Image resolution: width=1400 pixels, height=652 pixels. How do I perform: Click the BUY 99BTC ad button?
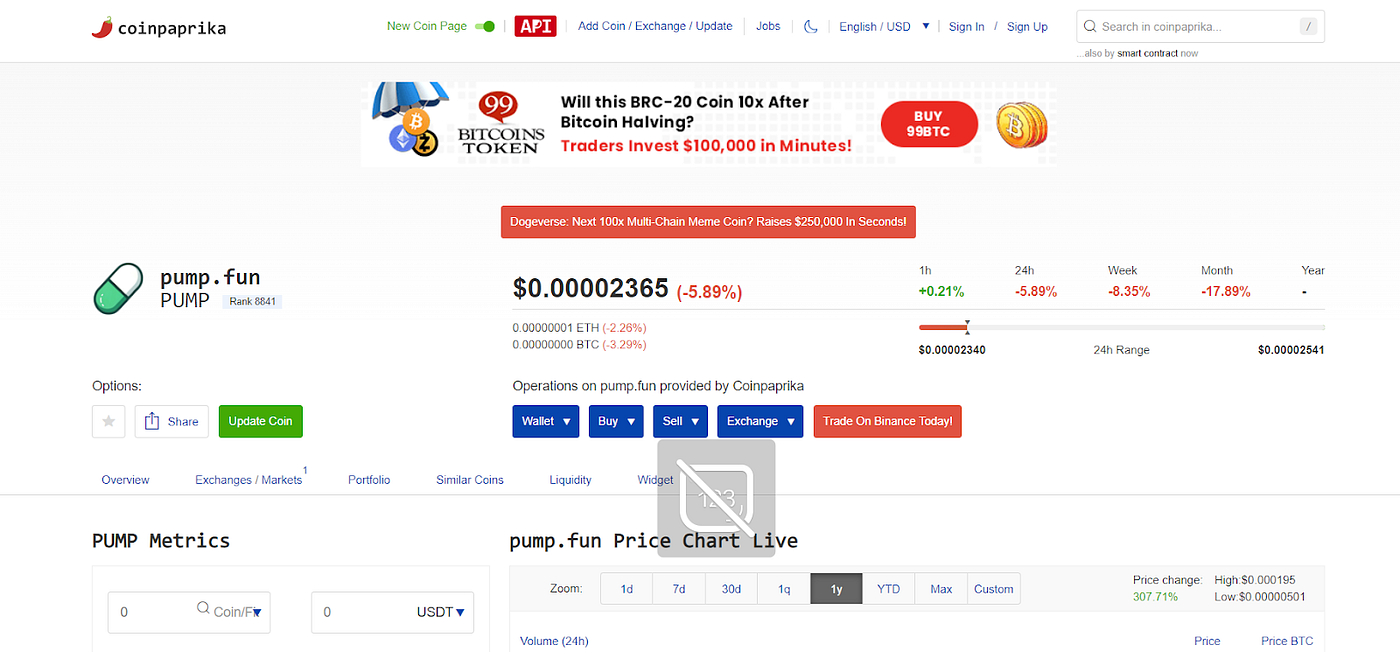point(928,124)
